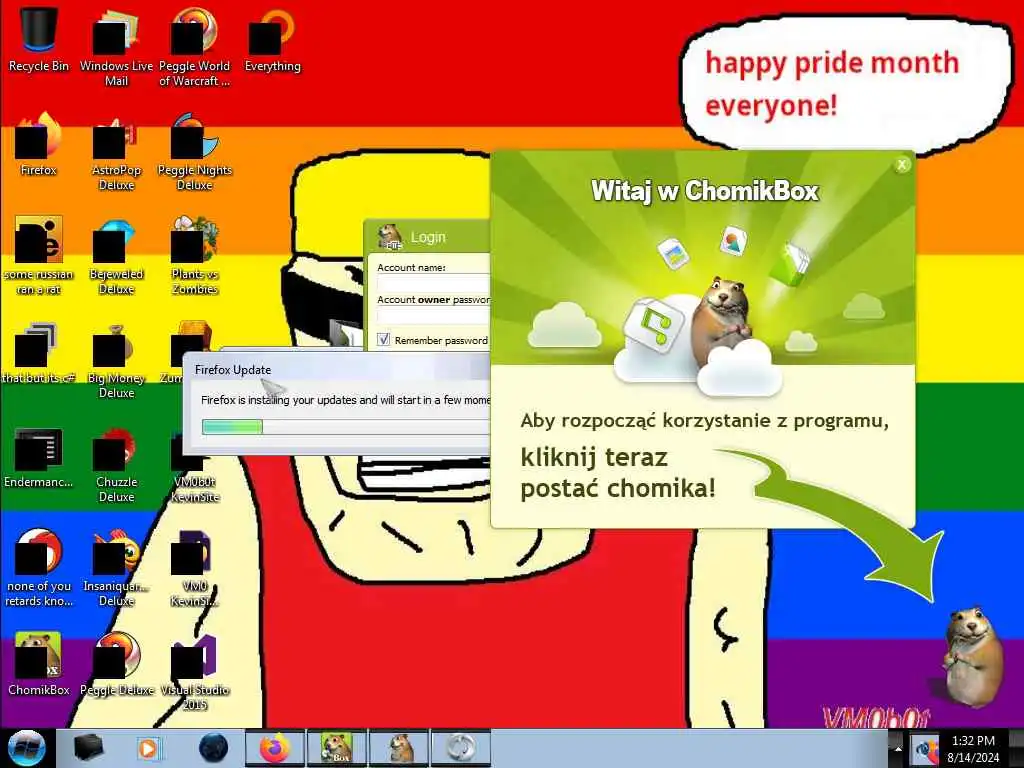Open Peggle World of Warcraft shortcut
The width and height of the screenshot is (1024, 768).
point(195,46)
